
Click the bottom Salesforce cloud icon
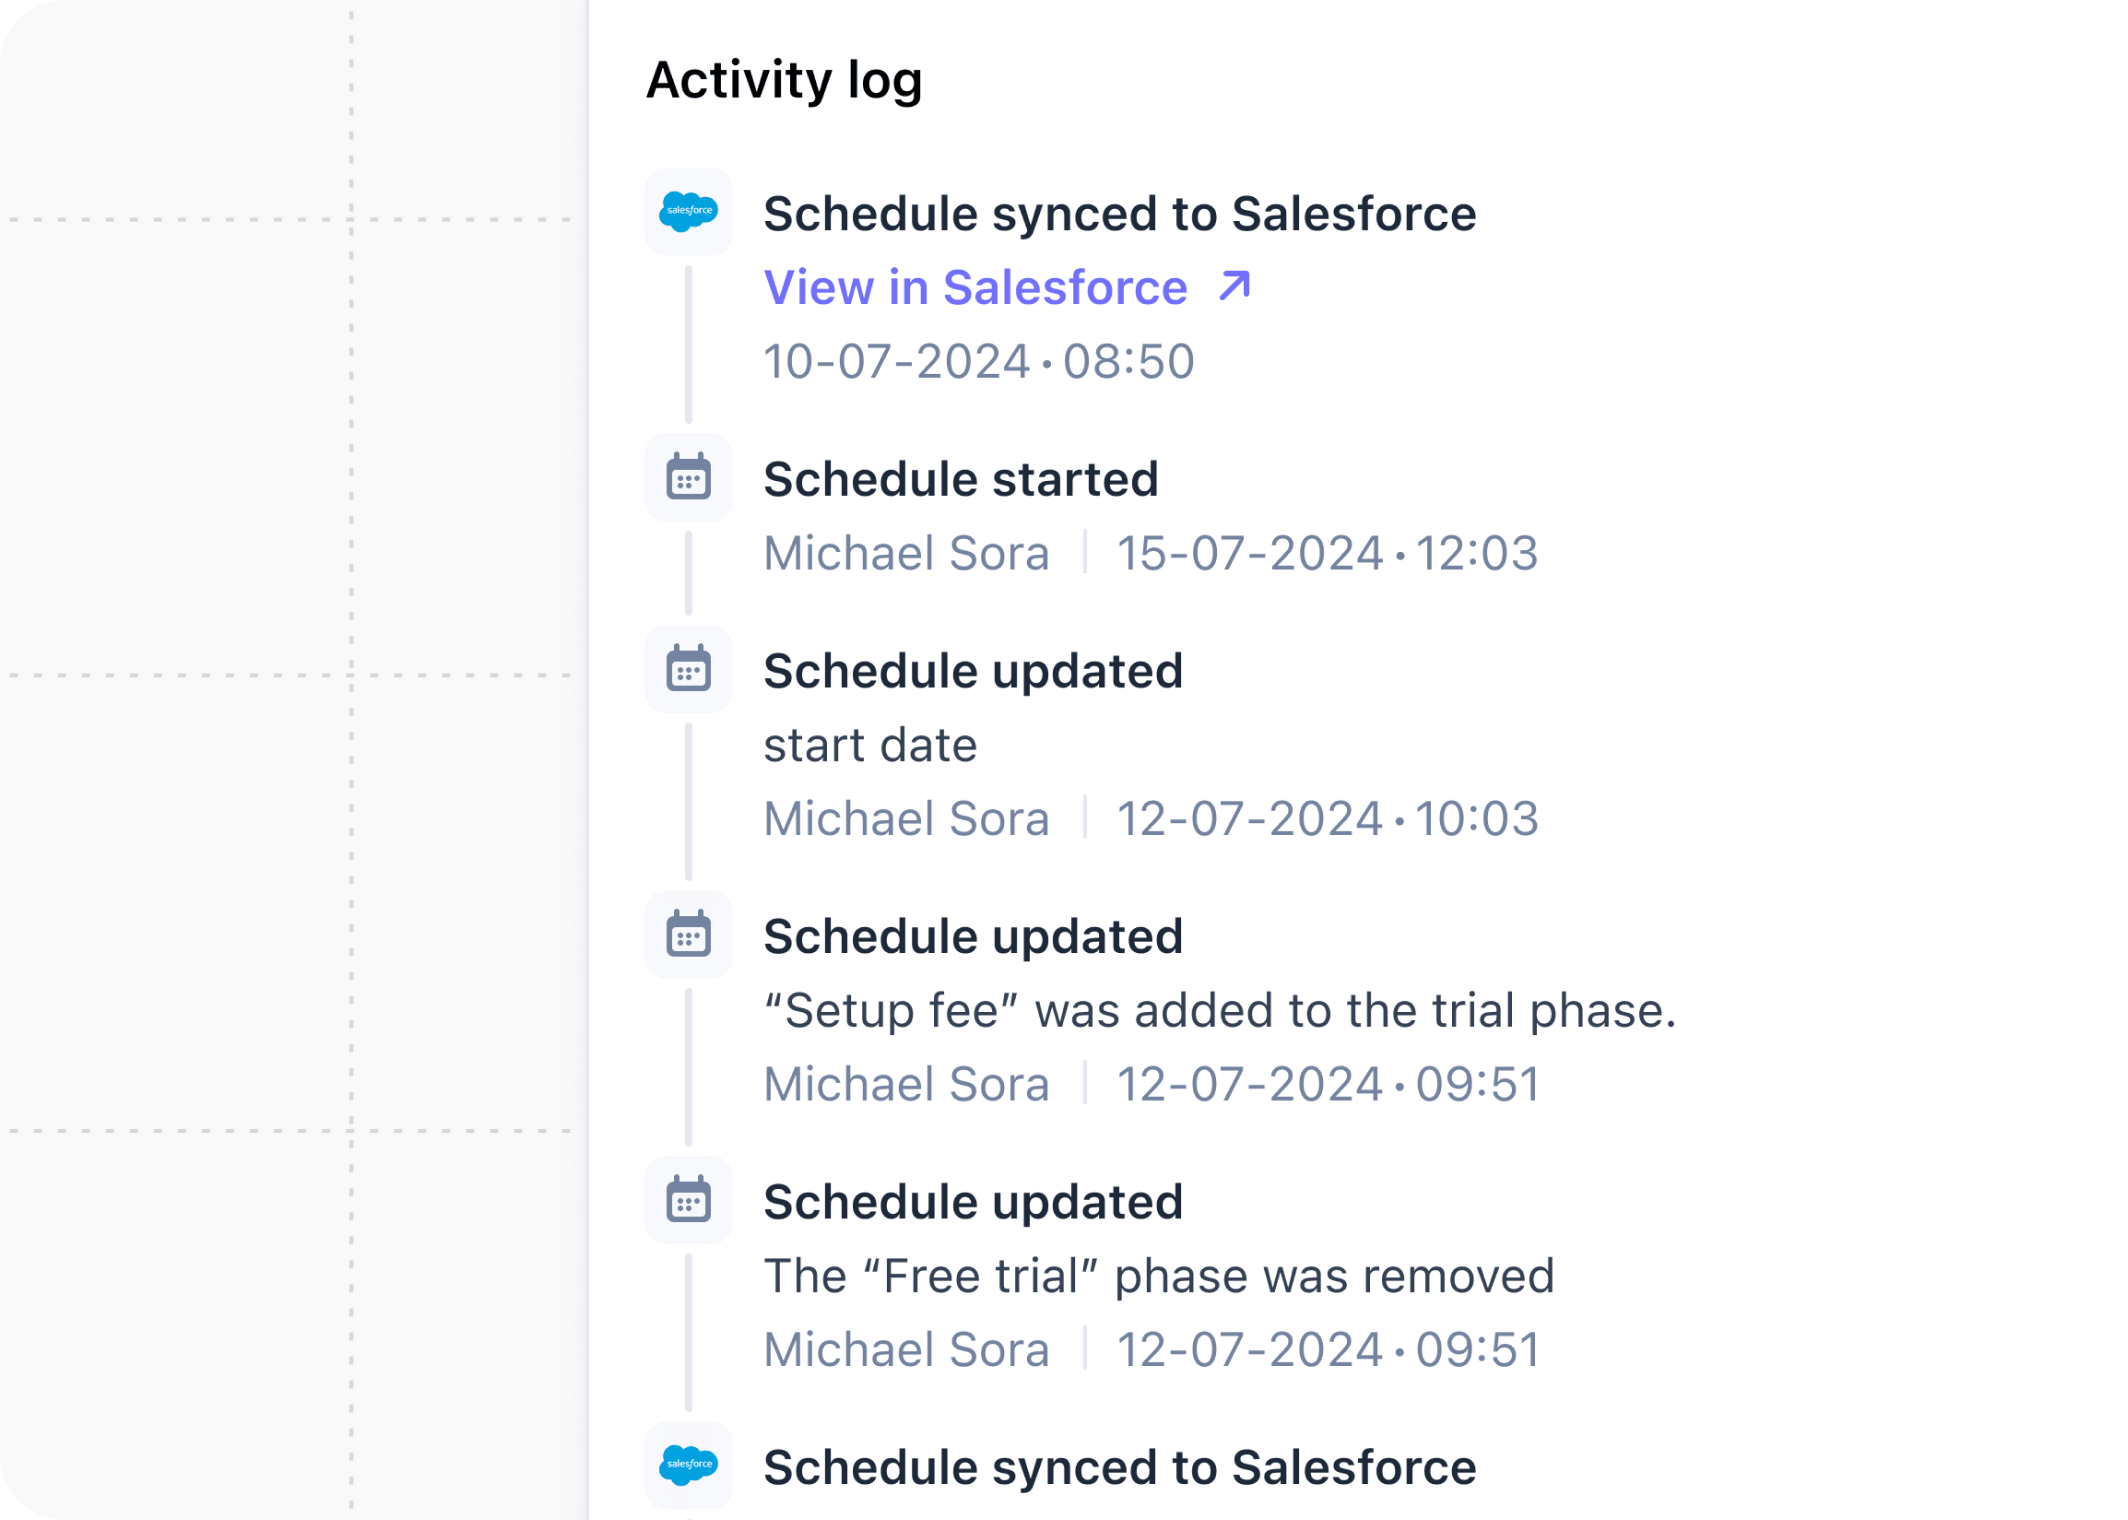(x=688, y=1465)
